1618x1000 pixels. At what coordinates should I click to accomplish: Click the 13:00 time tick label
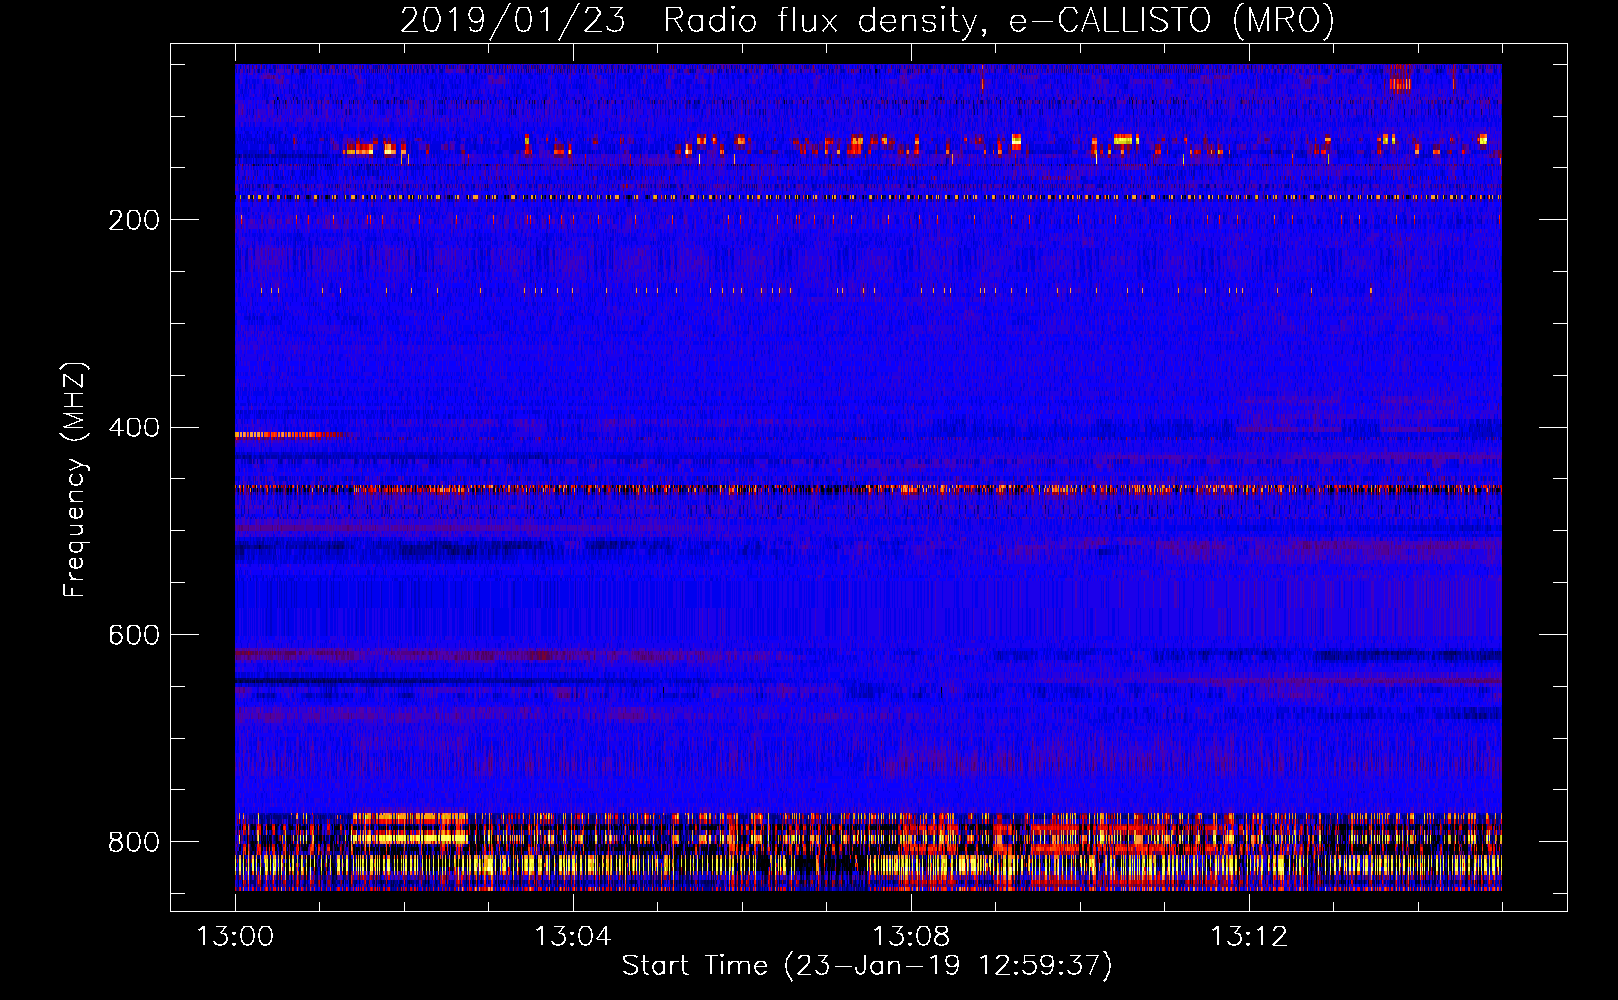(235, 937)
